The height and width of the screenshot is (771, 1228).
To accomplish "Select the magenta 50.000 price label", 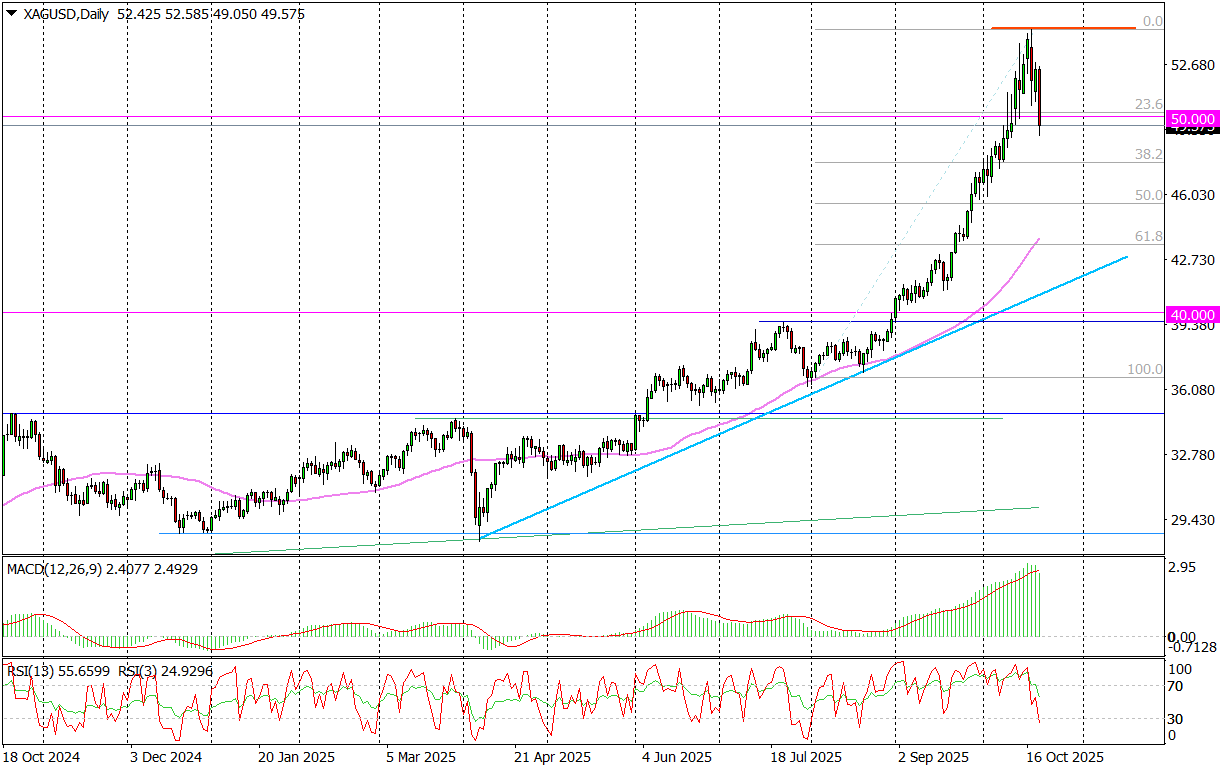I will click(1192, 118).
